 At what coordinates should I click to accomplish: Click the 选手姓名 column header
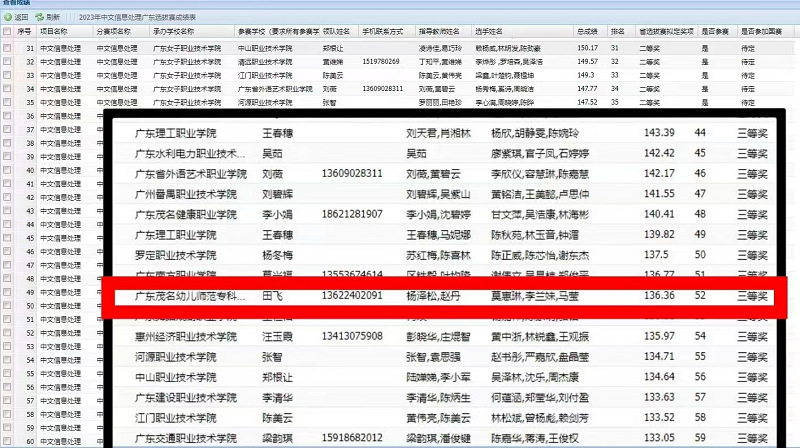[488, 32]
